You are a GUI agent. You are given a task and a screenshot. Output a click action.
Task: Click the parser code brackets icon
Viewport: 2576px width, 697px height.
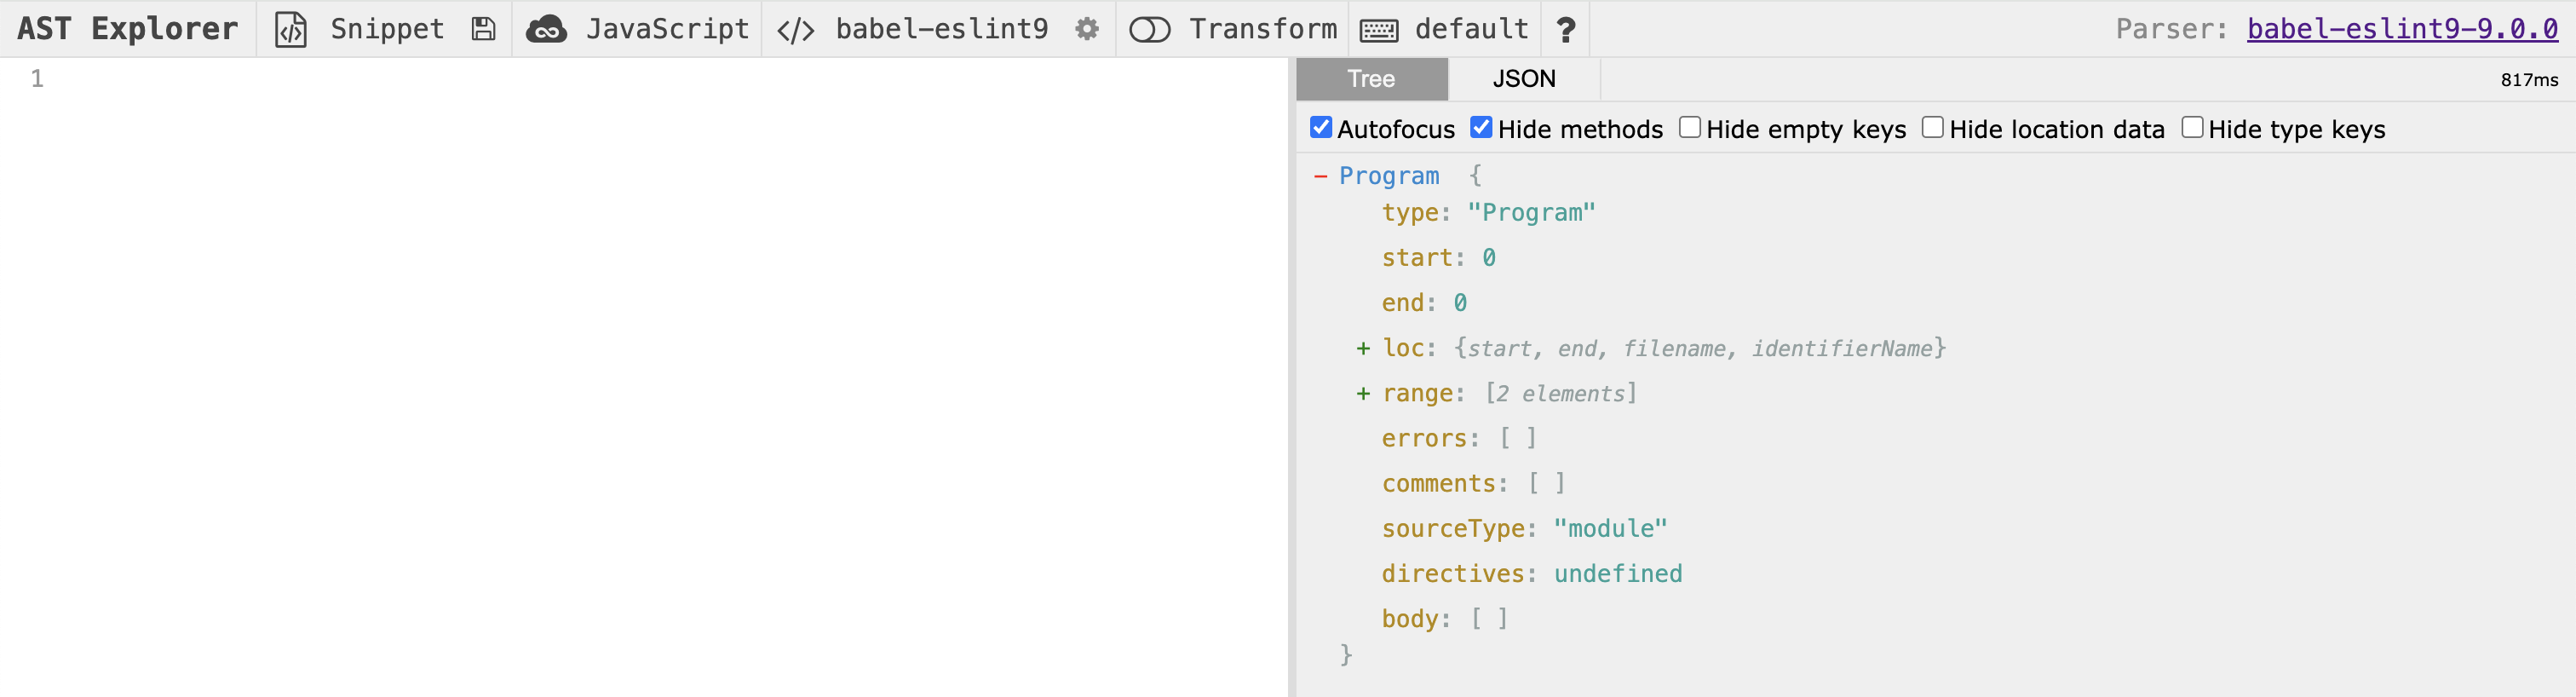coord(796,30)
